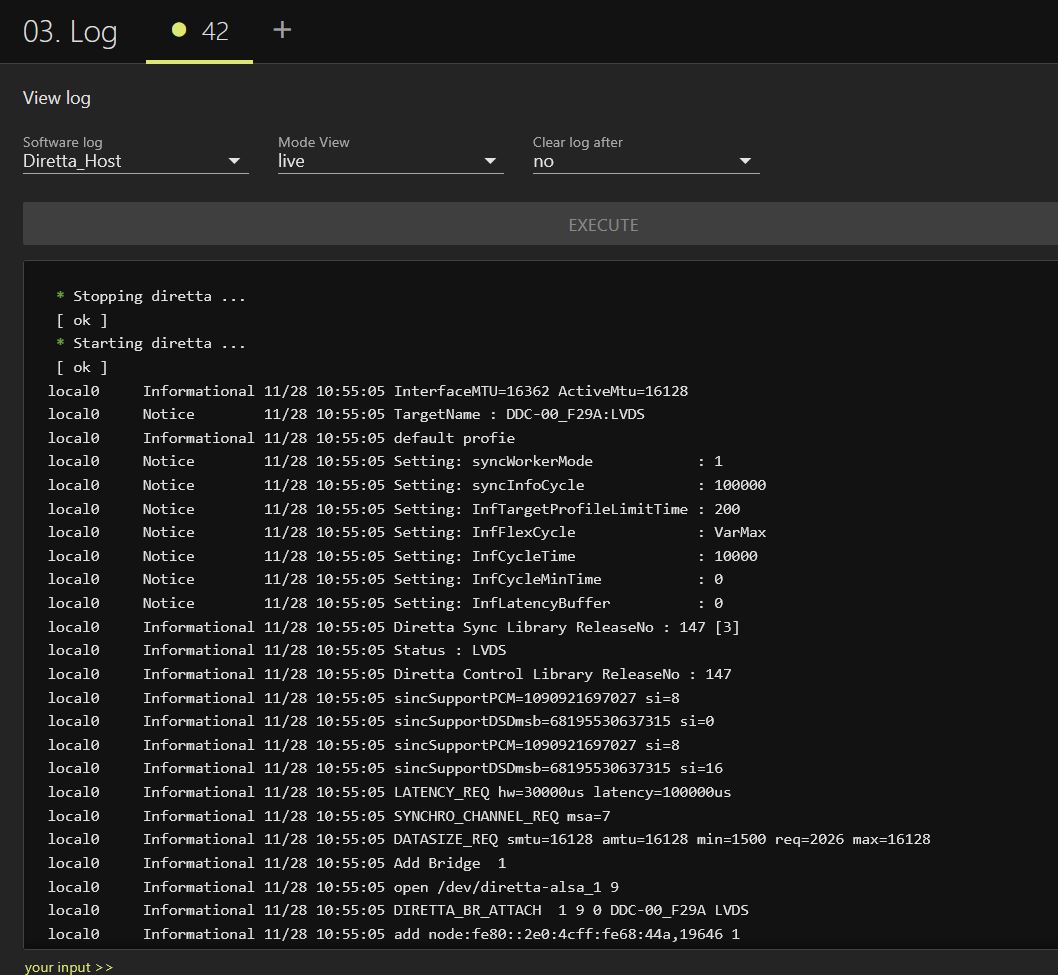Click the 03. Log page title
Viewport: 1058px width, 975px height.
pos(70,32)
